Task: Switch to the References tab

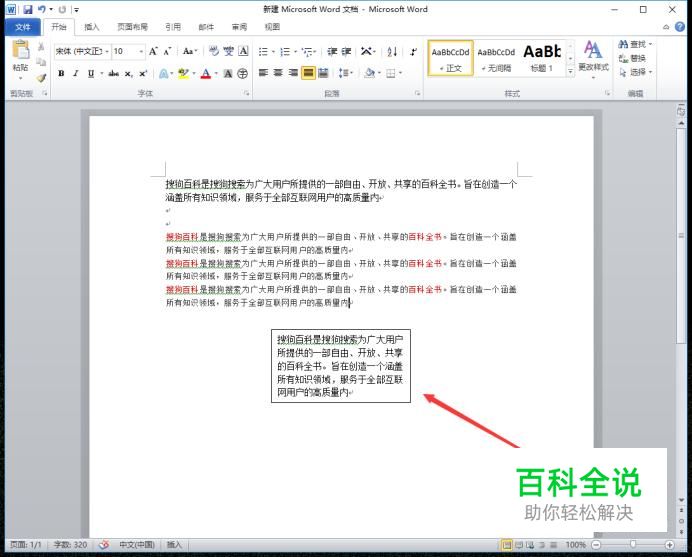Action: pos(173,27)
